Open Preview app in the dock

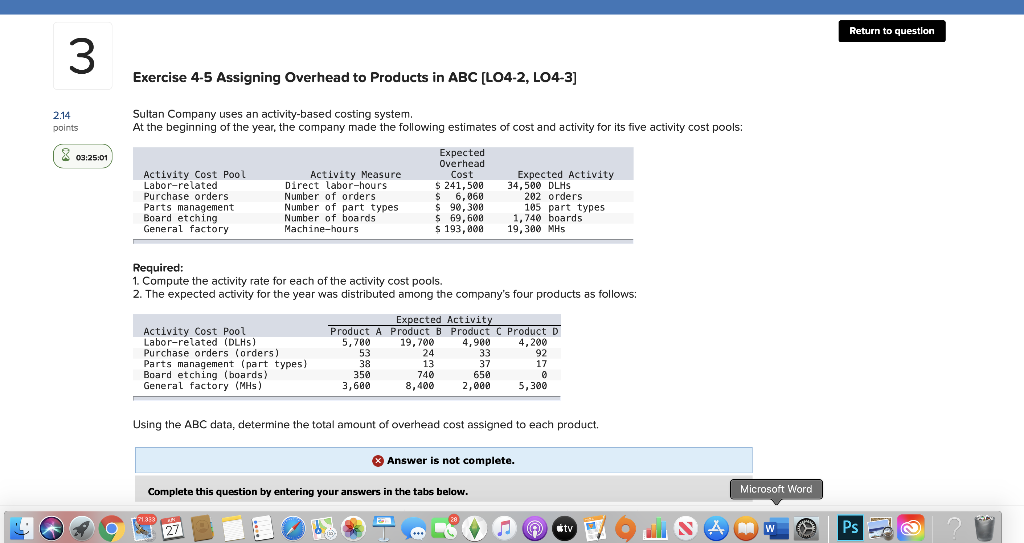pyautogui.click(x=880, y=528)
